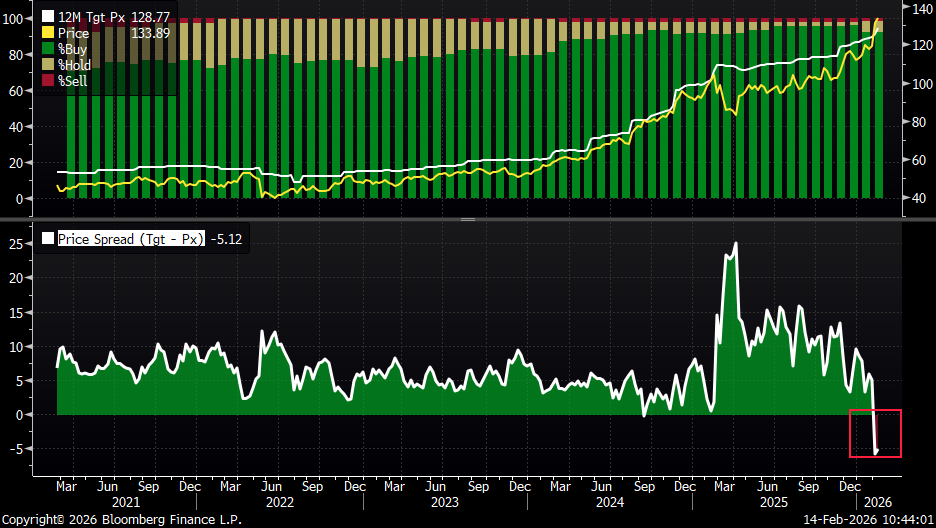Click the 2026 year label on axis

pyautogui.click(x=878, y=502)
